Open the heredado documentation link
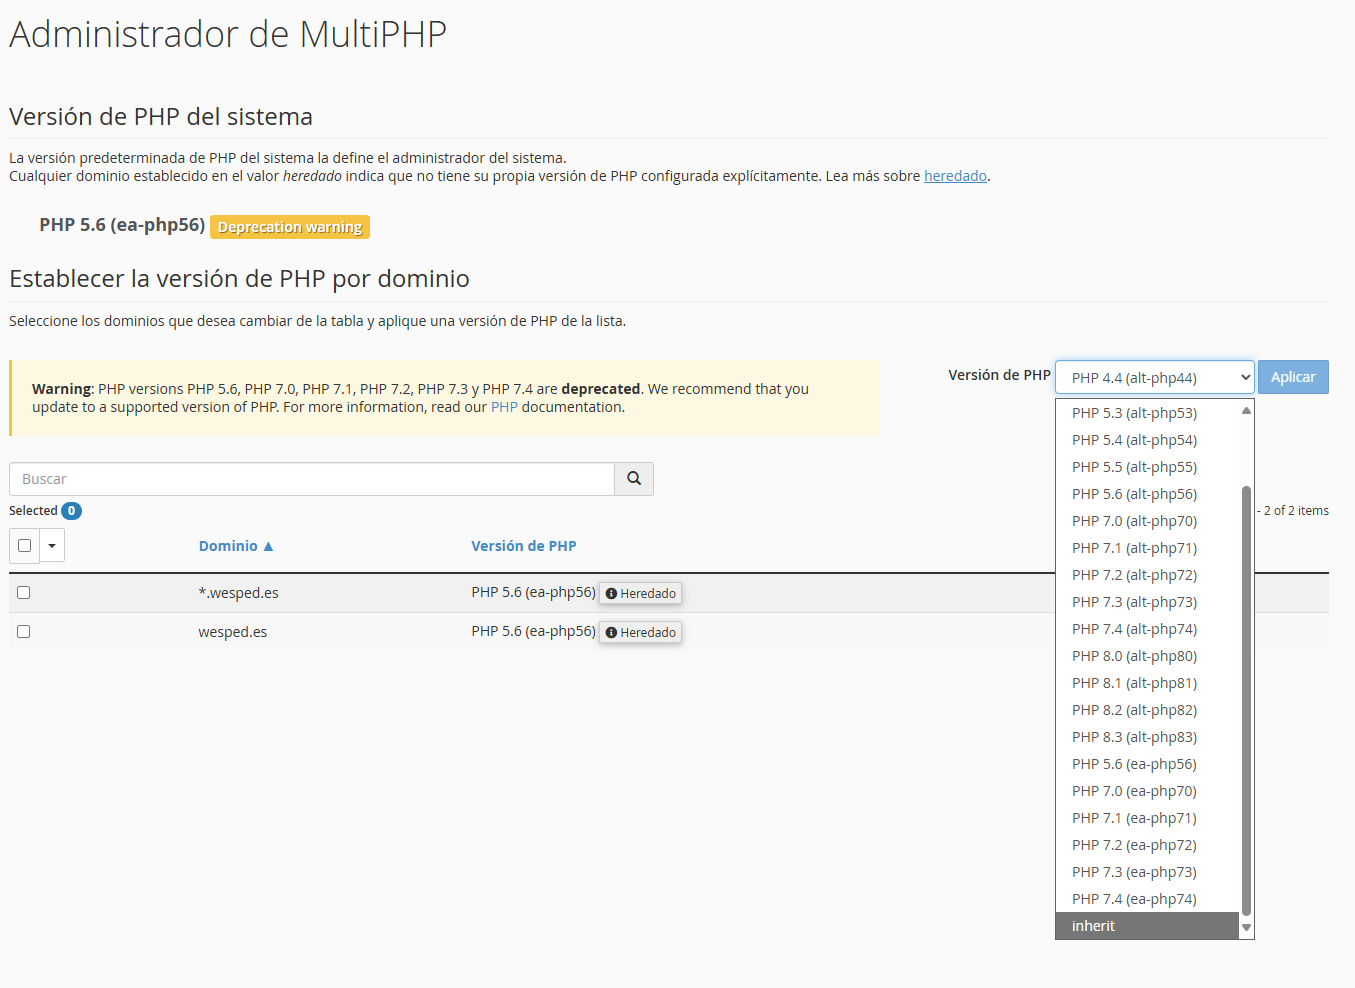 point(955,176)
